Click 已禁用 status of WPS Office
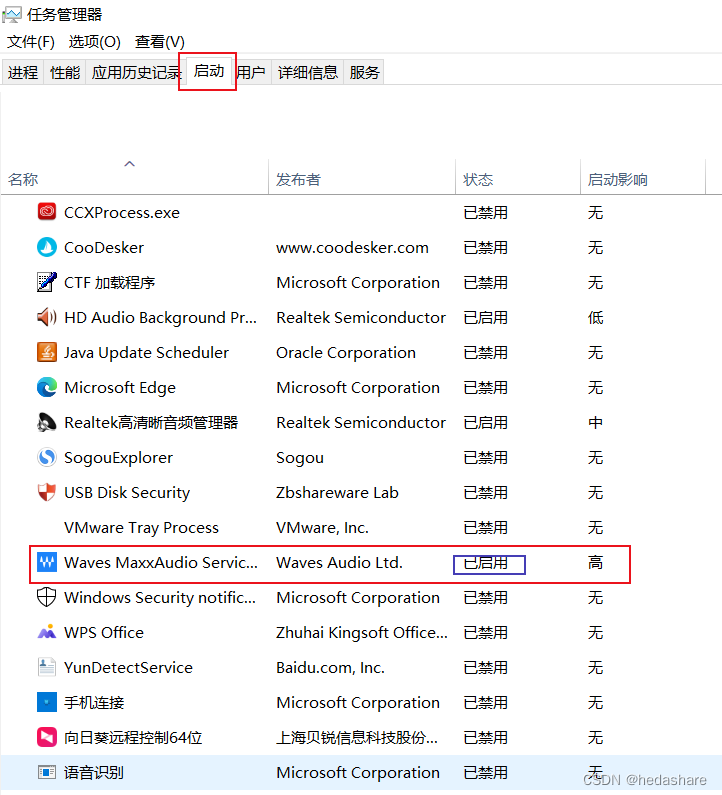The width and height of the screenshot is (722, 795). click(486, 633)
